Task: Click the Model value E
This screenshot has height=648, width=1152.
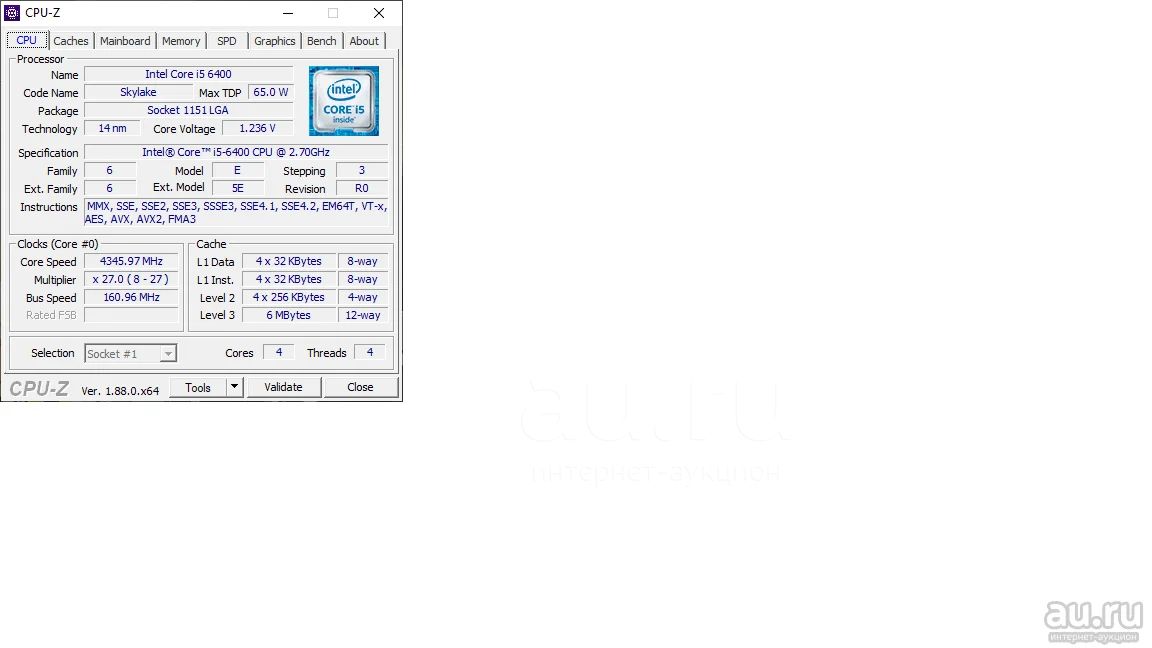Action: [237, 170]
